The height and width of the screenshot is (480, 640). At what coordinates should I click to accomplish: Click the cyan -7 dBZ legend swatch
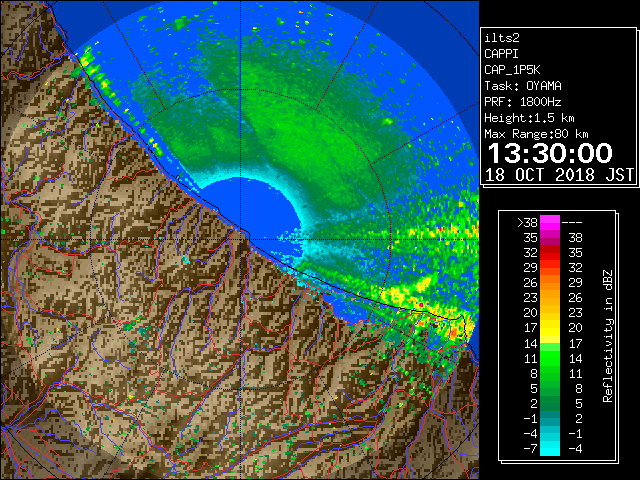pyautogui.click(x=550, y=448)
